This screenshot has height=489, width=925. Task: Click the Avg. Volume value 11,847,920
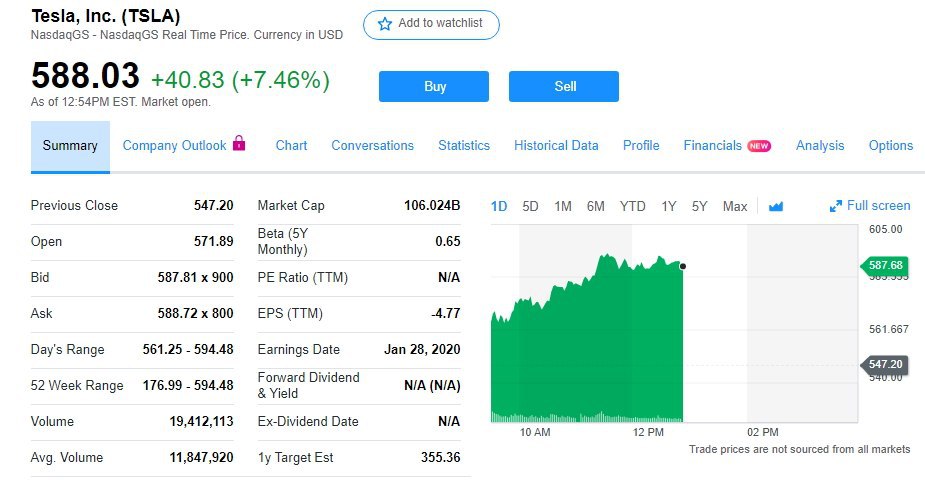[x=201, y=458]
